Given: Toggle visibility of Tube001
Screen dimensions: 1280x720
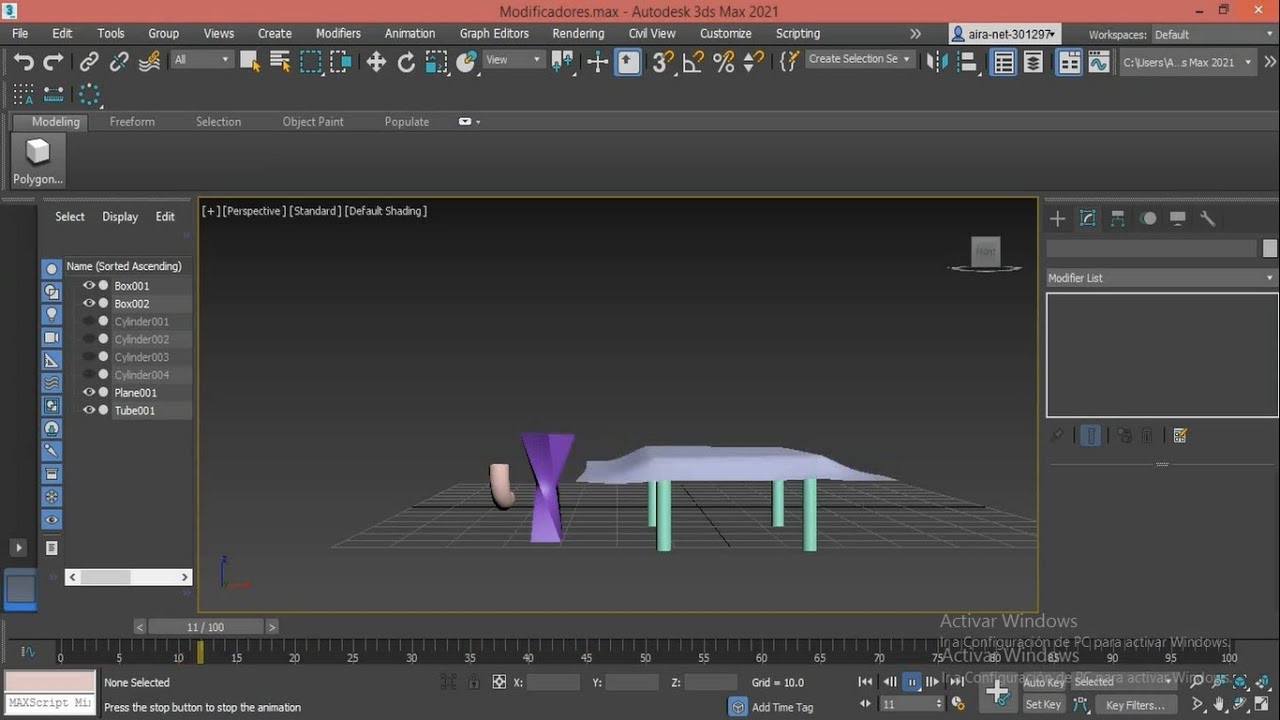Looking at the screenshot, I should coord(89,411).
